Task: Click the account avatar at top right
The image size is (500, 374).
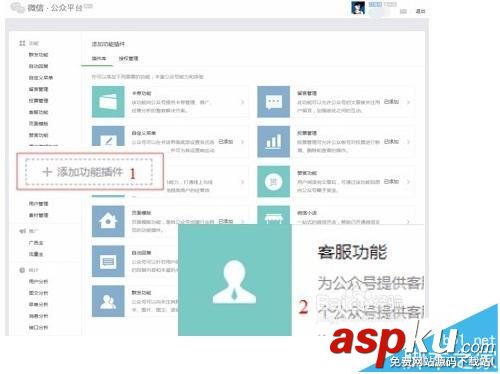Action: coord(358,7)
